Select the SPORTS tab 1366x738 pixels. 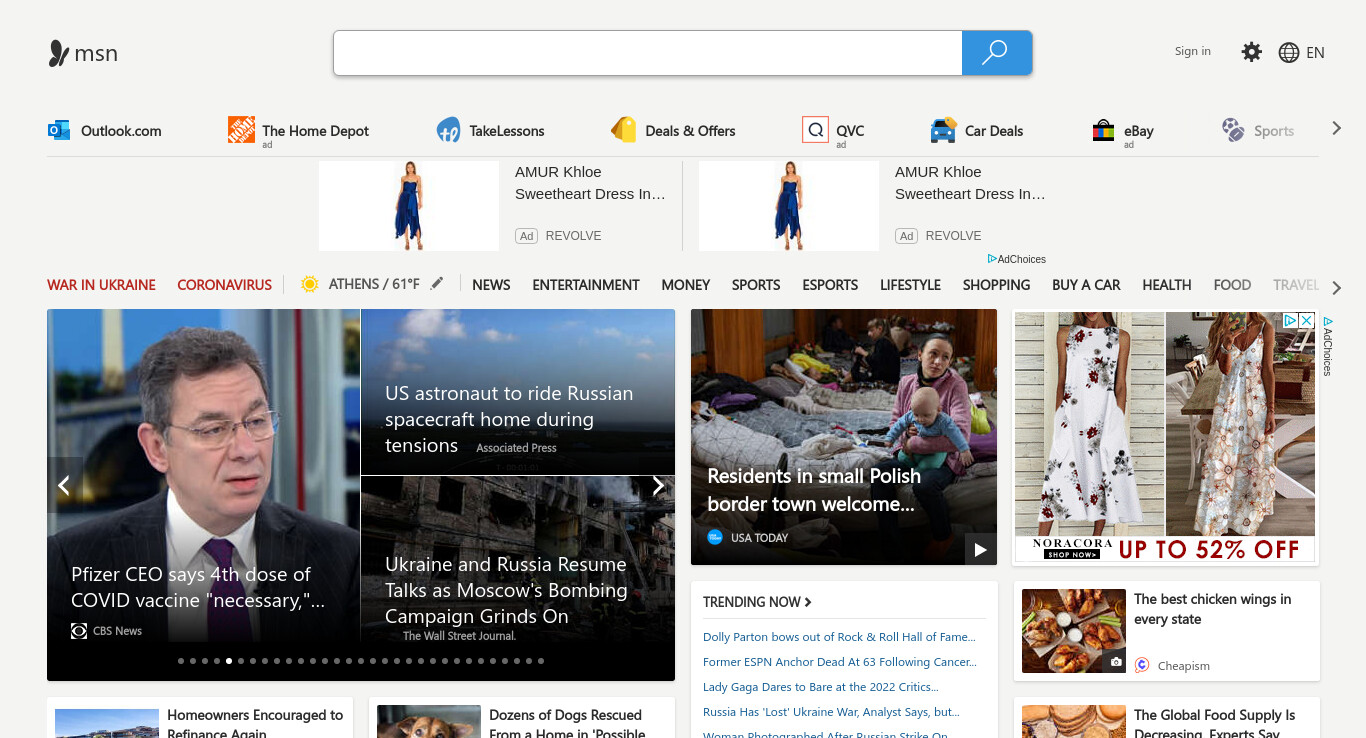coord(756,285)
